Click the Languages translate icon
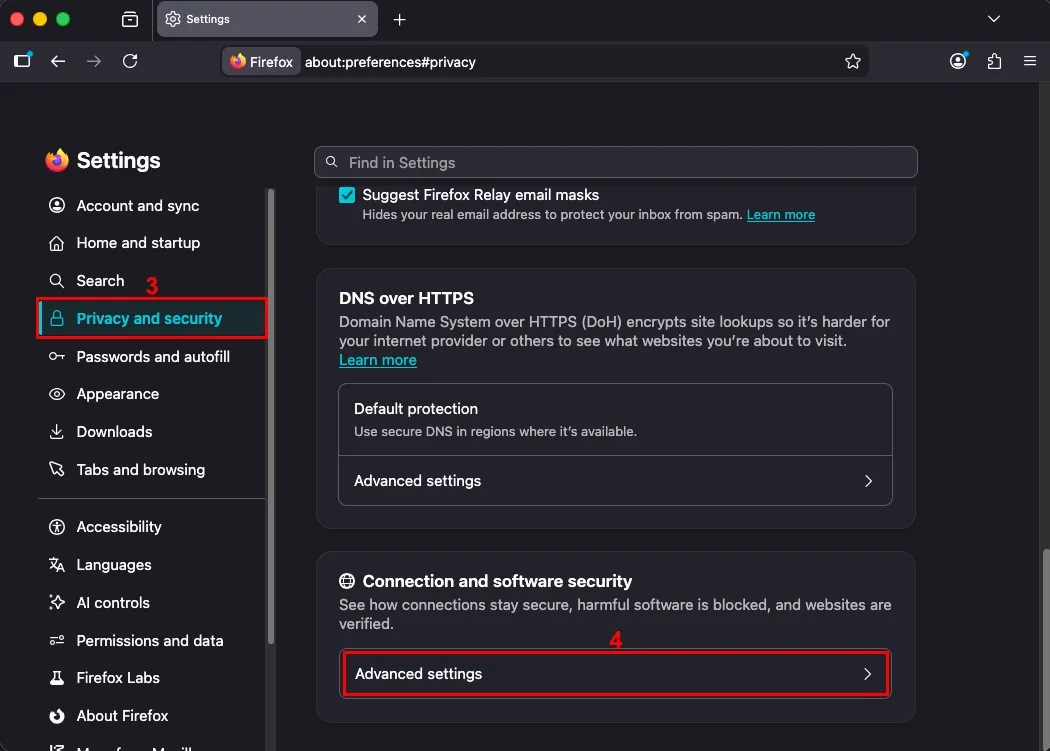This screenshot has width=1050, height=751. (x=57, y=565)
